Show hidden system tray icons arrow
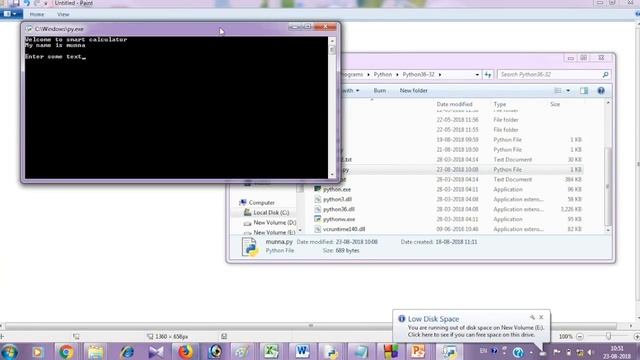Screen dimensions: 640x360 pos(531,352)
